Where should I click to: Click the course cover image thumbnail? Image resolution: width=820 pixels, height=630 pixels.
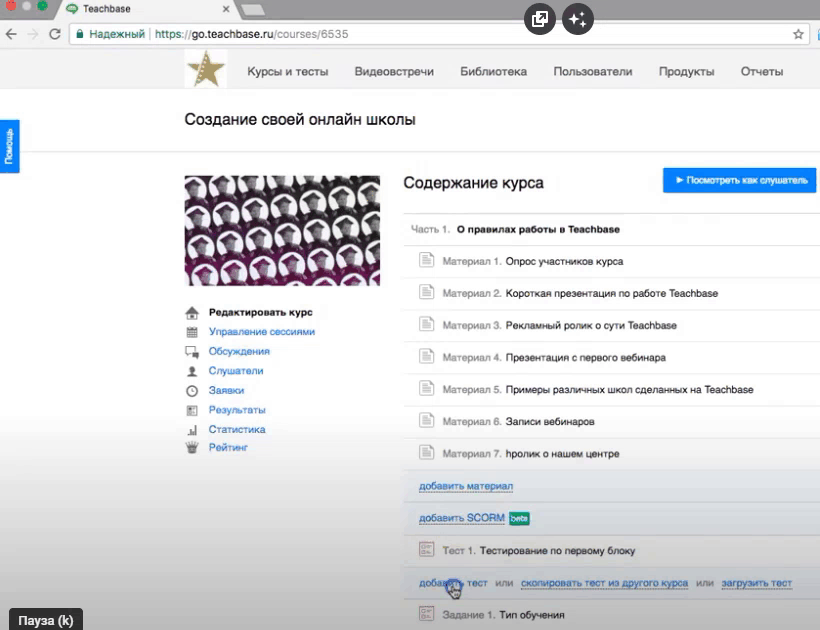click(x=282, y=231)
